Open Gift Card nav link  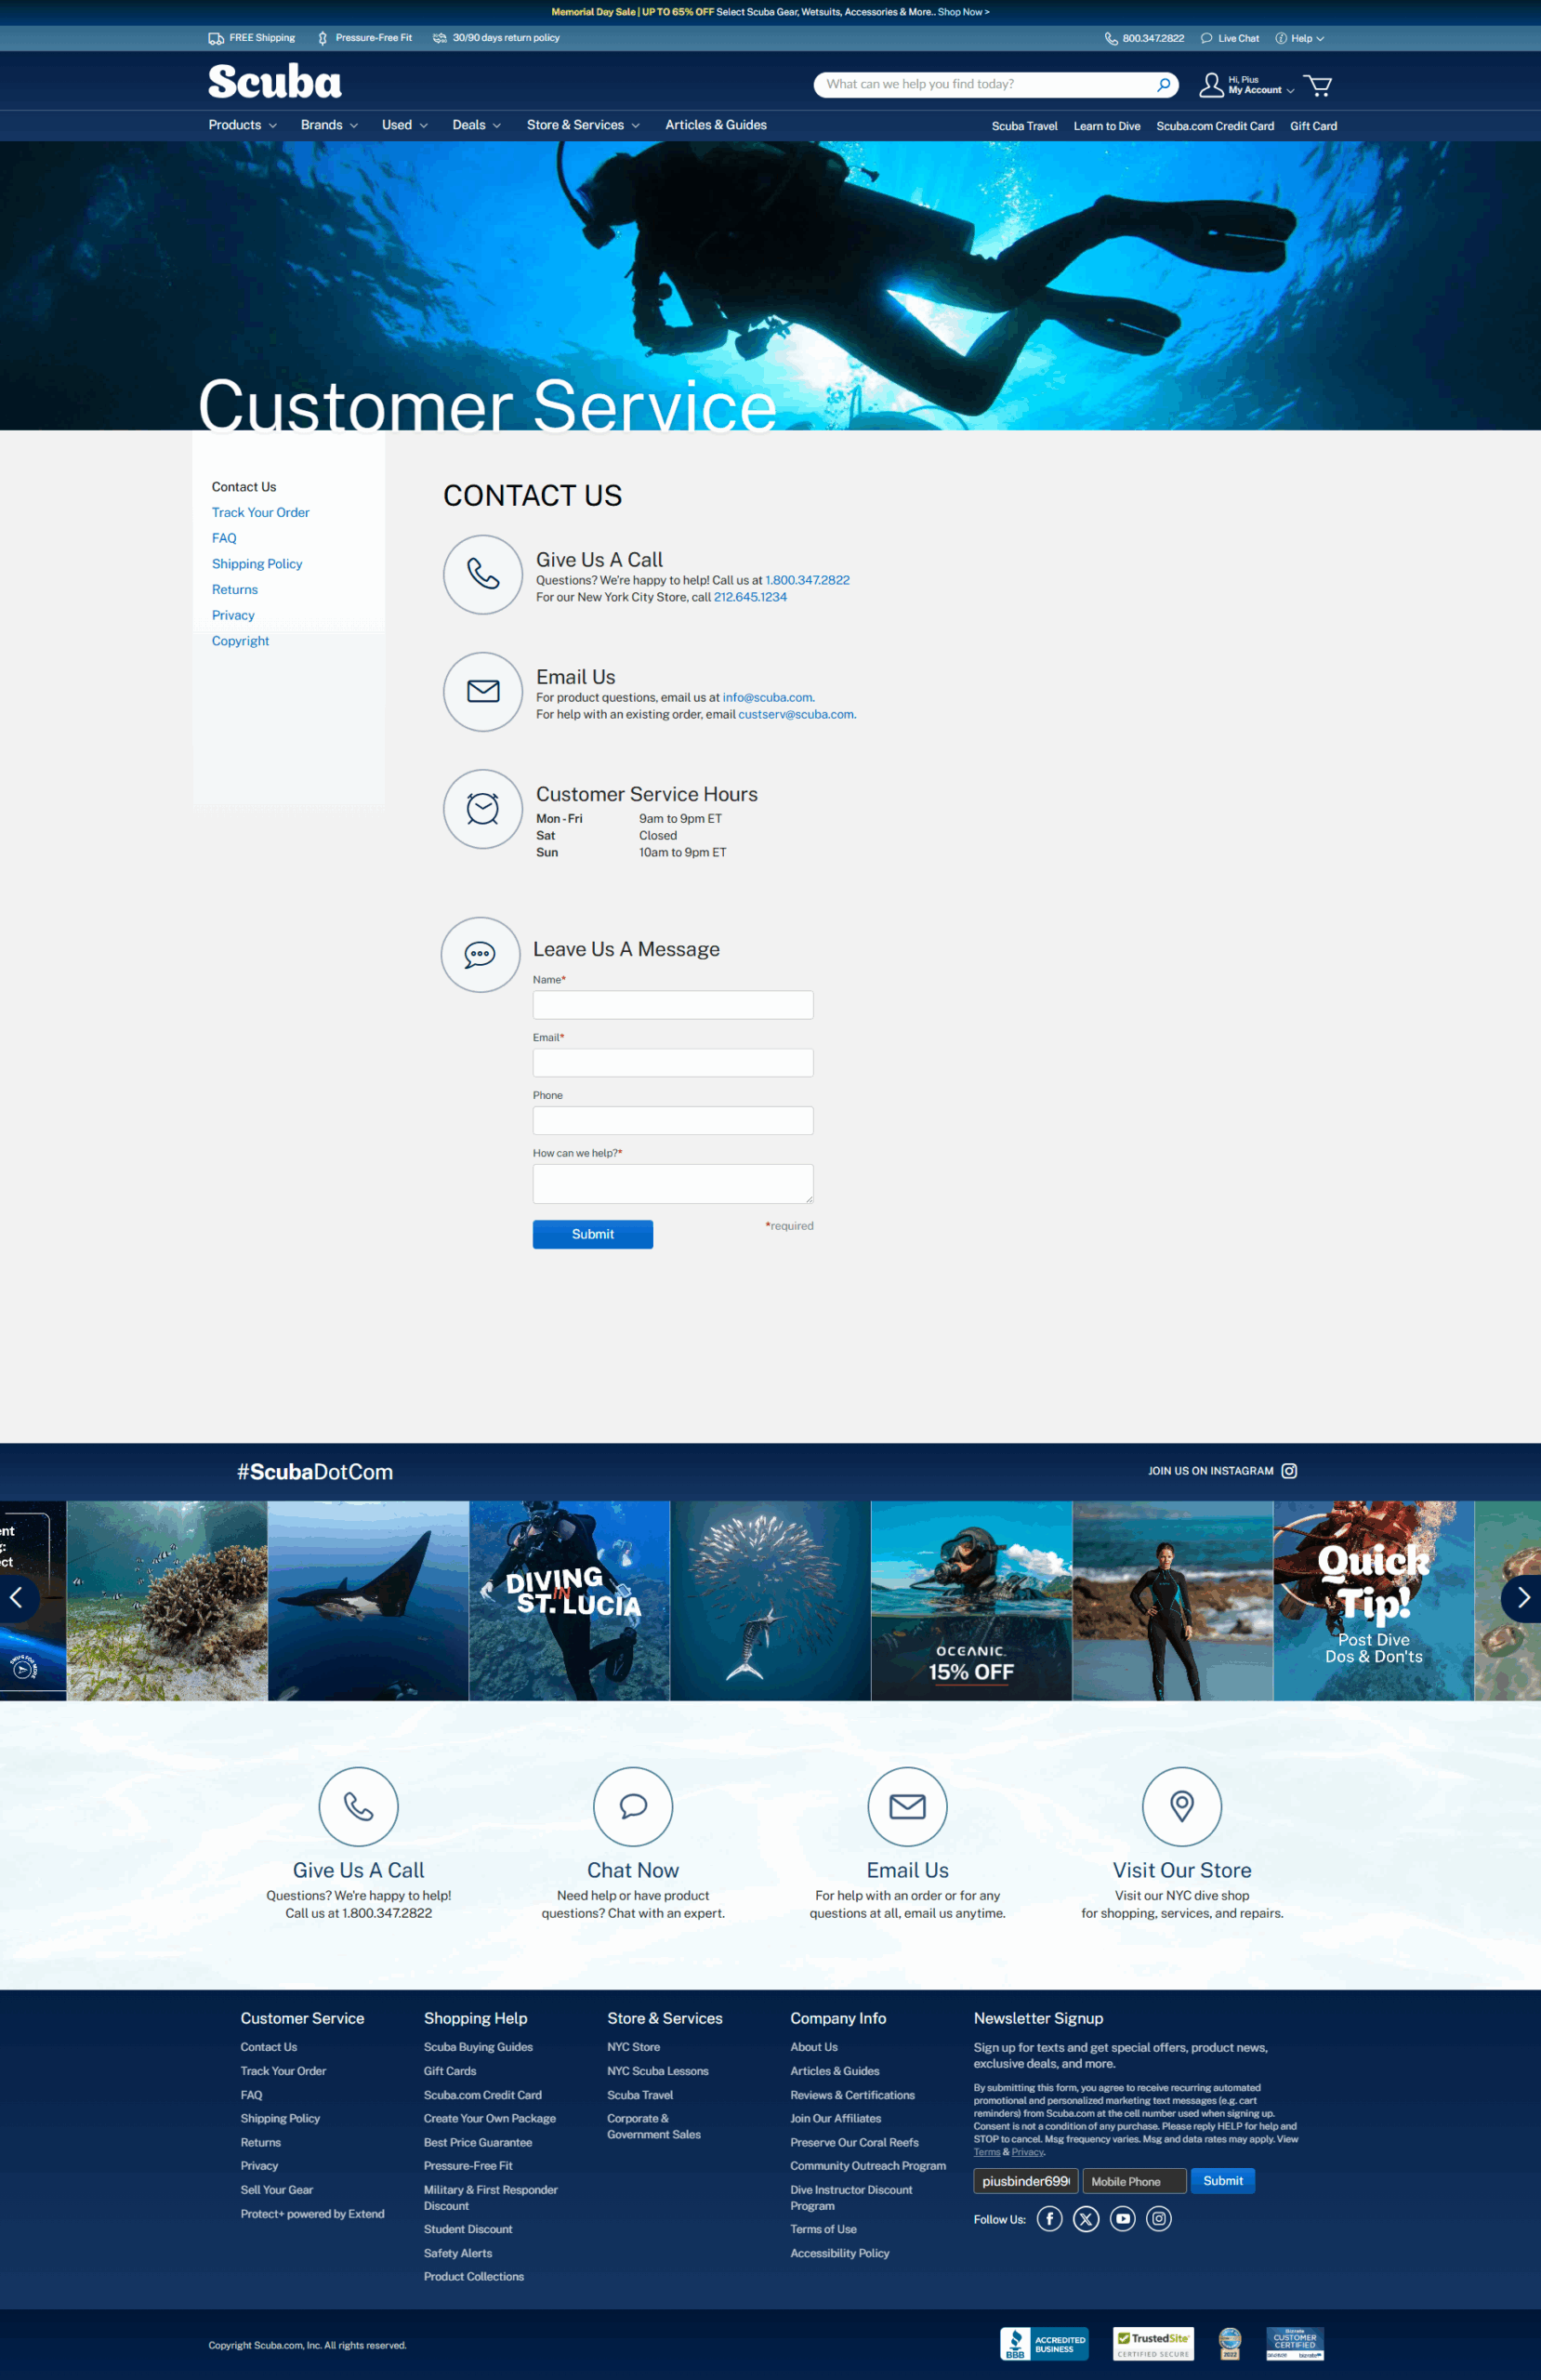(1313, 126)
